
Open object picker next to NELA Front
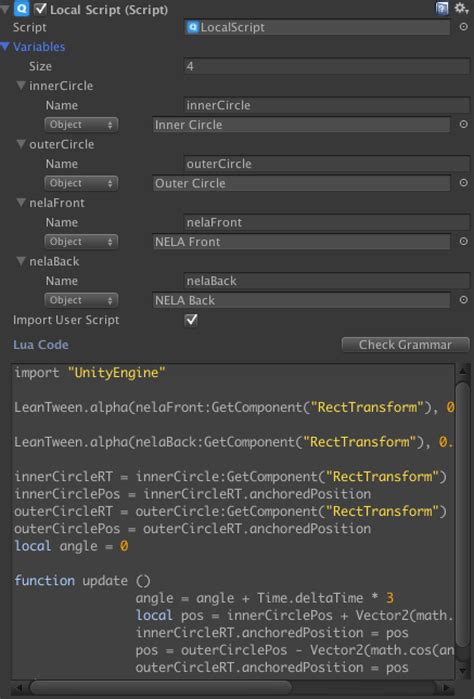(x=464, y=241)
